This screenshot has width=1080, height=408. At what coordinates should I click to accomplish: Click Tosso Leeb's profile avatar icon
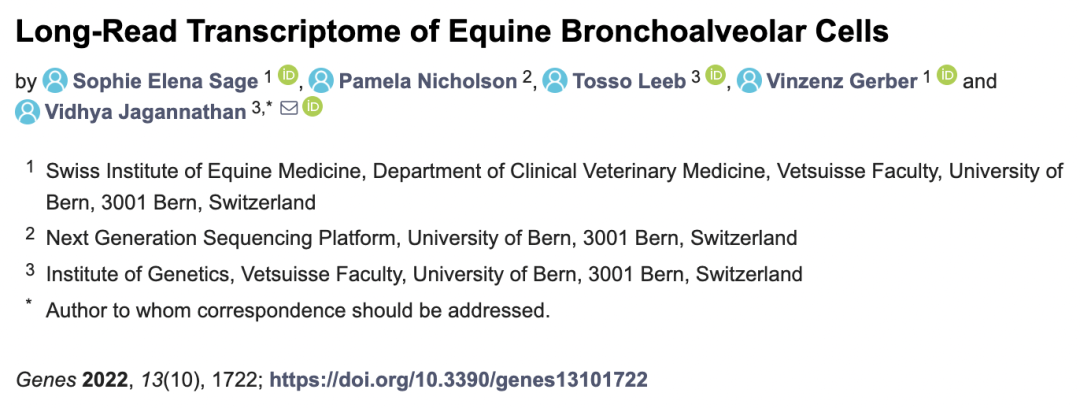coord(555,81)
